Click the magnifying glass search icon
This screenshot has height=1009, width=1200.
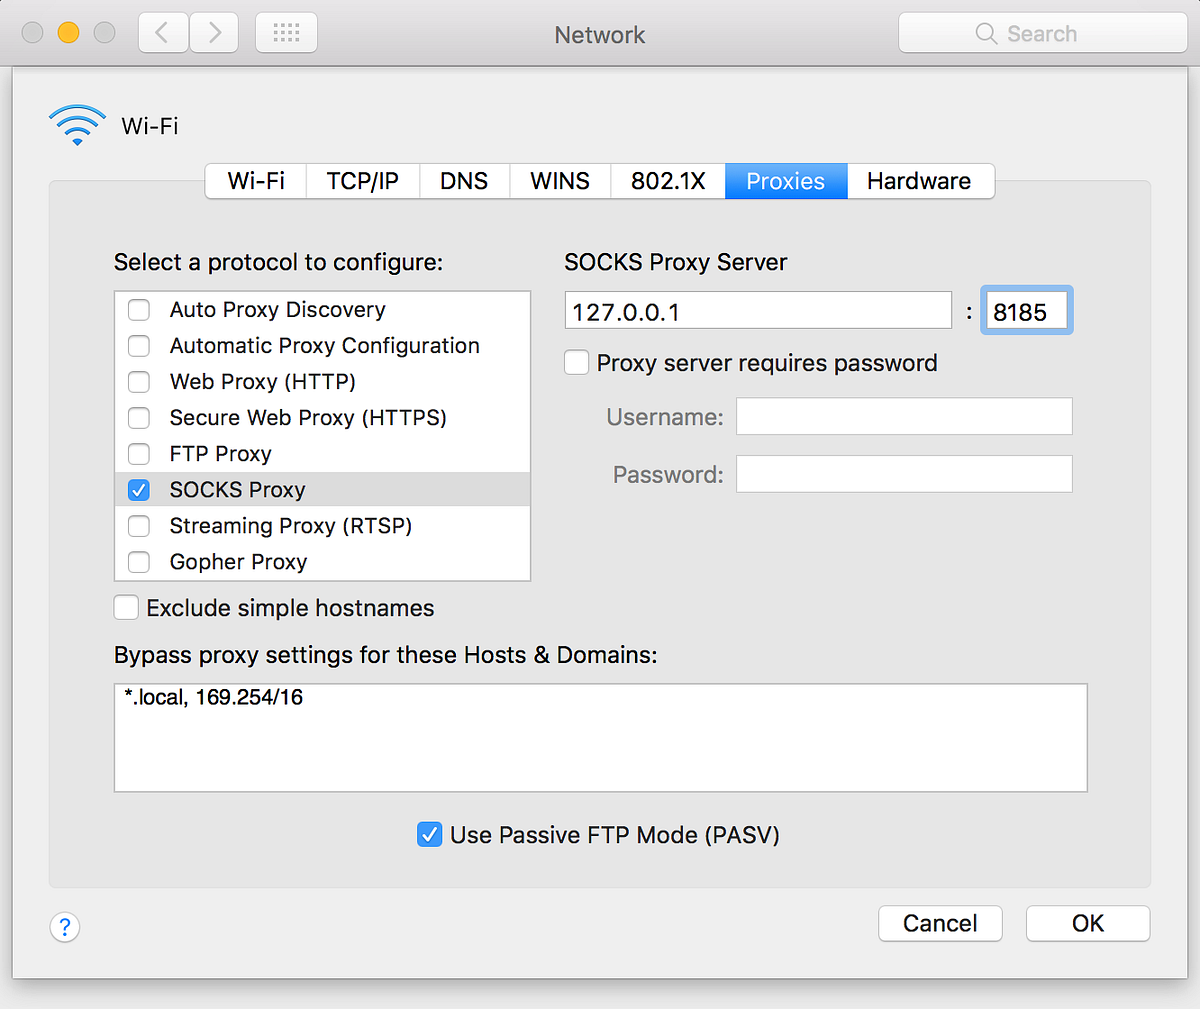tap(986, 34)
